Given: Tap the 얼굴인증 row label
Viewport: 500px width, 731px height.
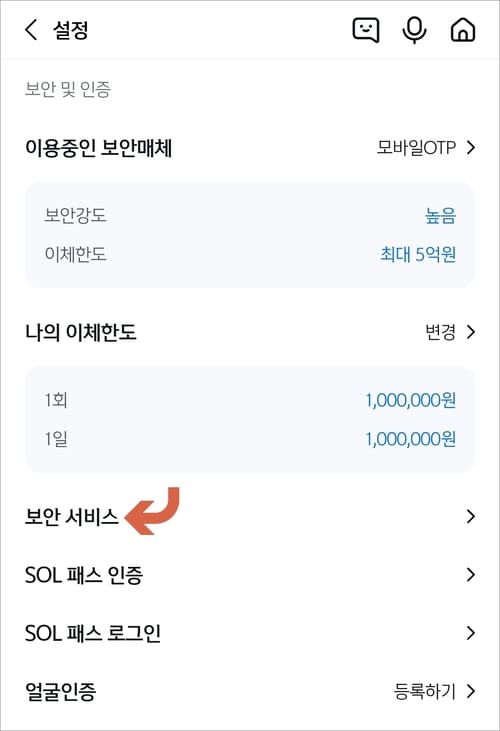Looking at the screenshot, I should coord(61,691).
